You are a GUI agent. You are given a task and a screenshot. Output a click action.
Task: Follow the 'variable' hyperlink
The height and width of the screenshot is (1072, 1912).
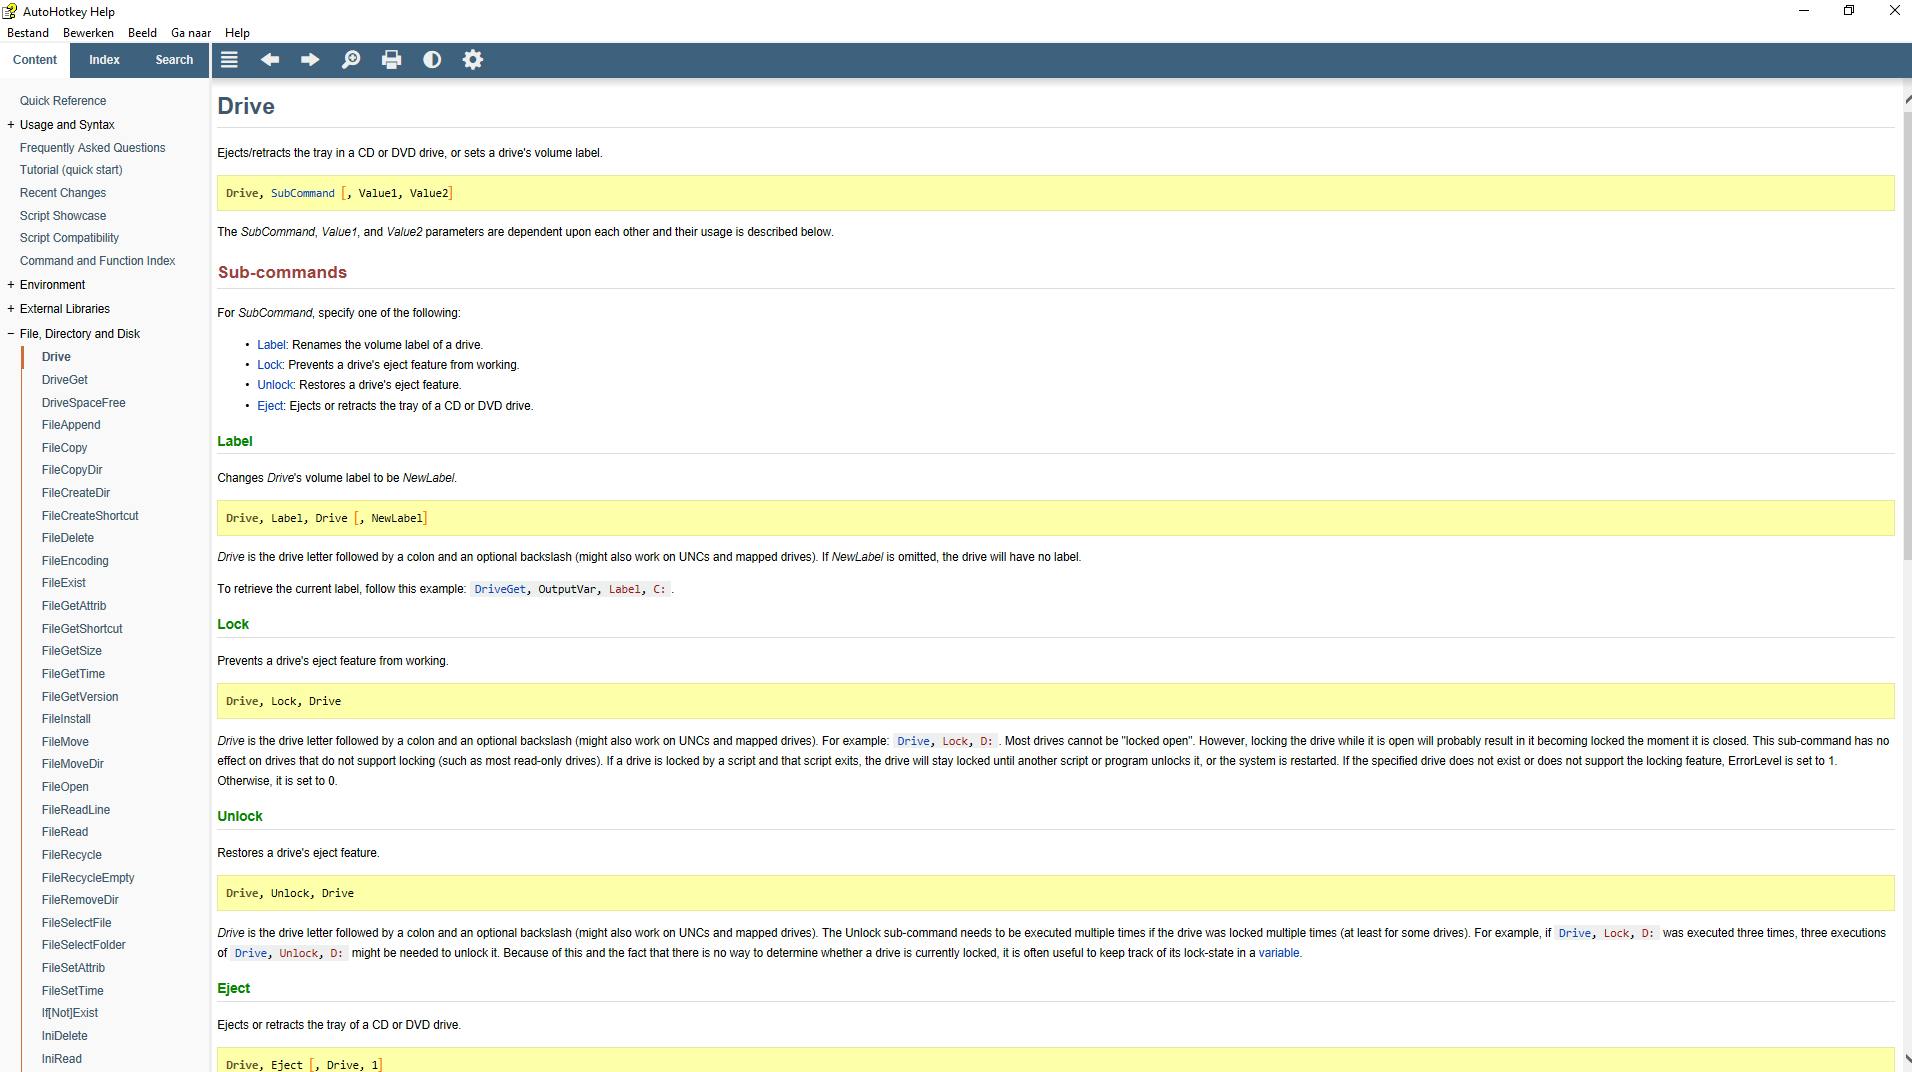point(1279,953)
